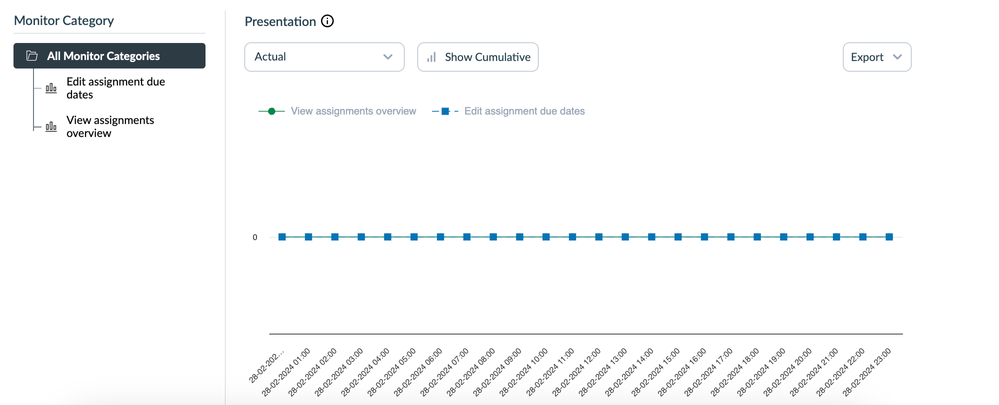The image size is (999, 405).
Task: Click the folder icon beside All Monitor Categories
Action: (x=32, y=56)
